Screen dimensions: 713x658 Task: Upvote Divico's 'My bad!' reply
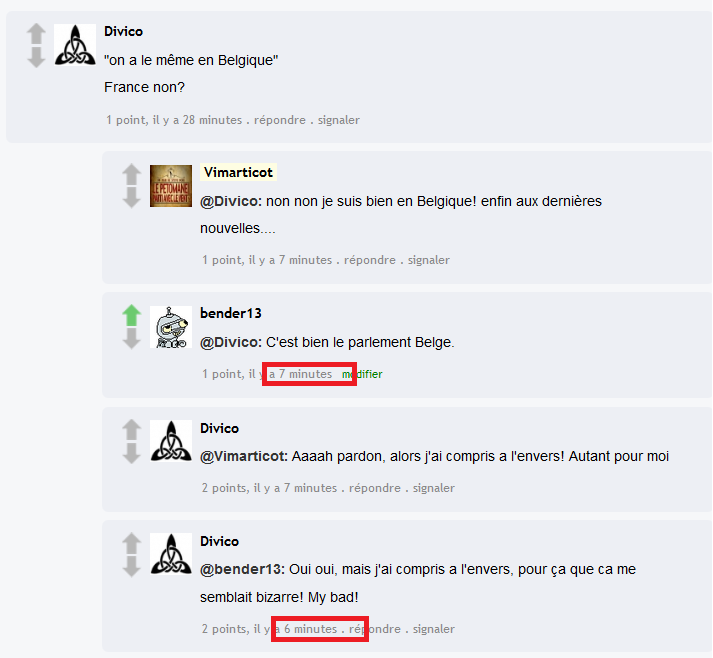pyautogui.click(x=131, y=543)
